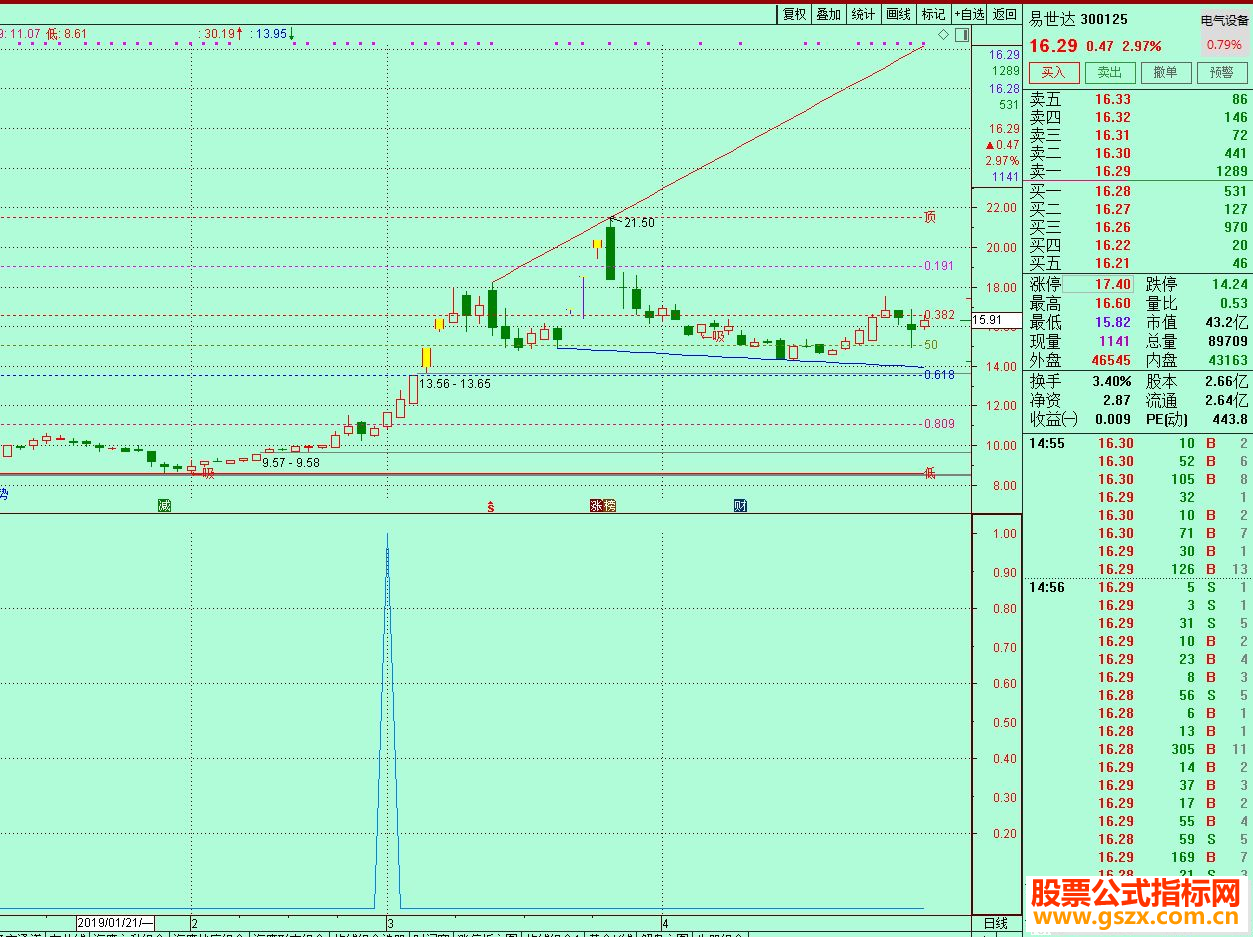
Task: Click the 卖出 sell button
Action: pyautogui.click(x=1110, y=73)
